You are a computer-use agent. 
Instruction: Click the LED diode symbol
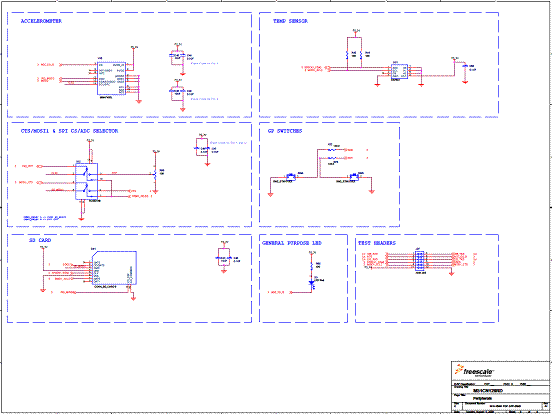(311, 283)
